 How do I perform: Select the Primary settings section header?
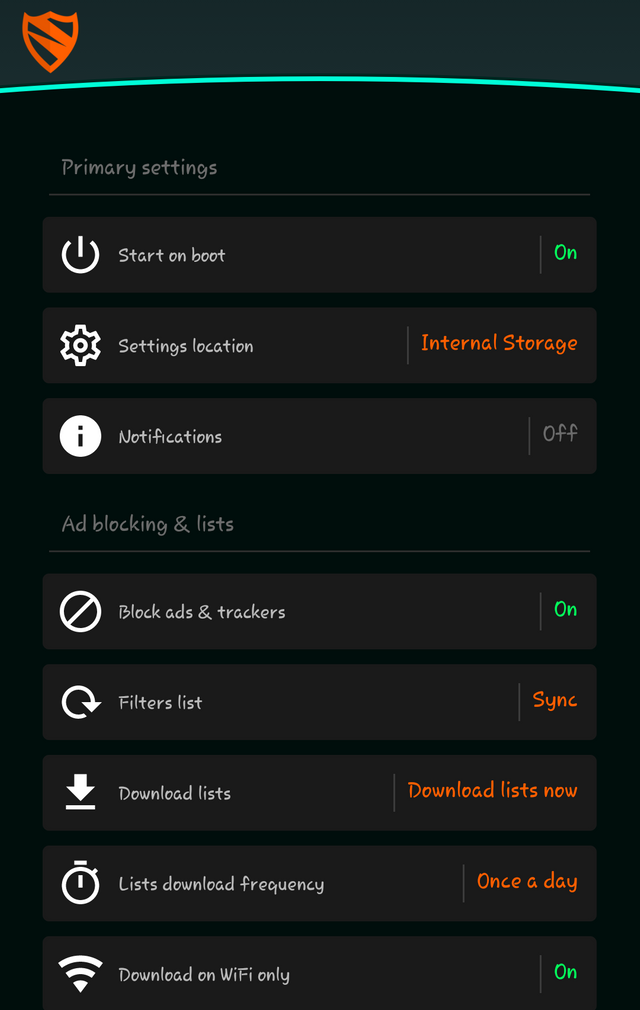pos(139,168)
